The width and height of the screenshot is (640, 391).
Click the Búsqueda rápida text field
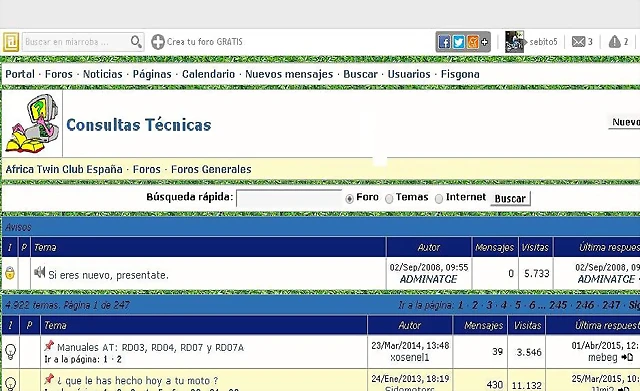point(289,199)
